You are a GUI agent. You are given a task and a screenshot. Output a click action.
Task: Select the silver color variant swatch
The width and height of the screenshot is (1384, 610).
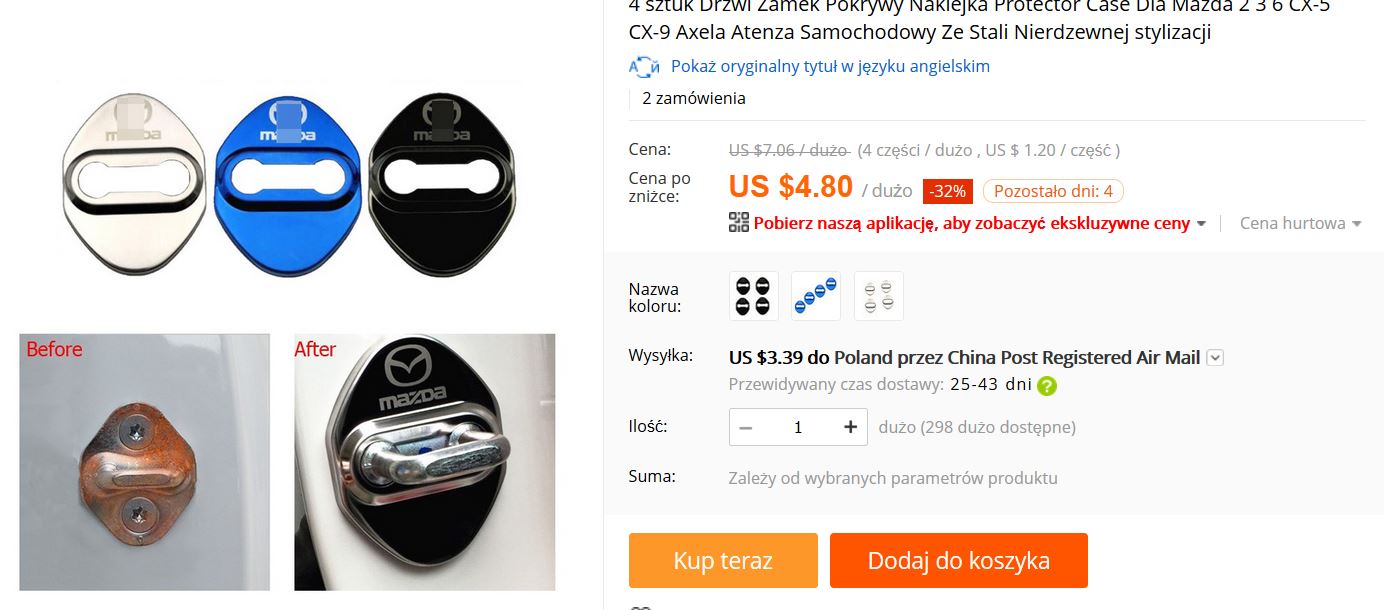(879, 296)
